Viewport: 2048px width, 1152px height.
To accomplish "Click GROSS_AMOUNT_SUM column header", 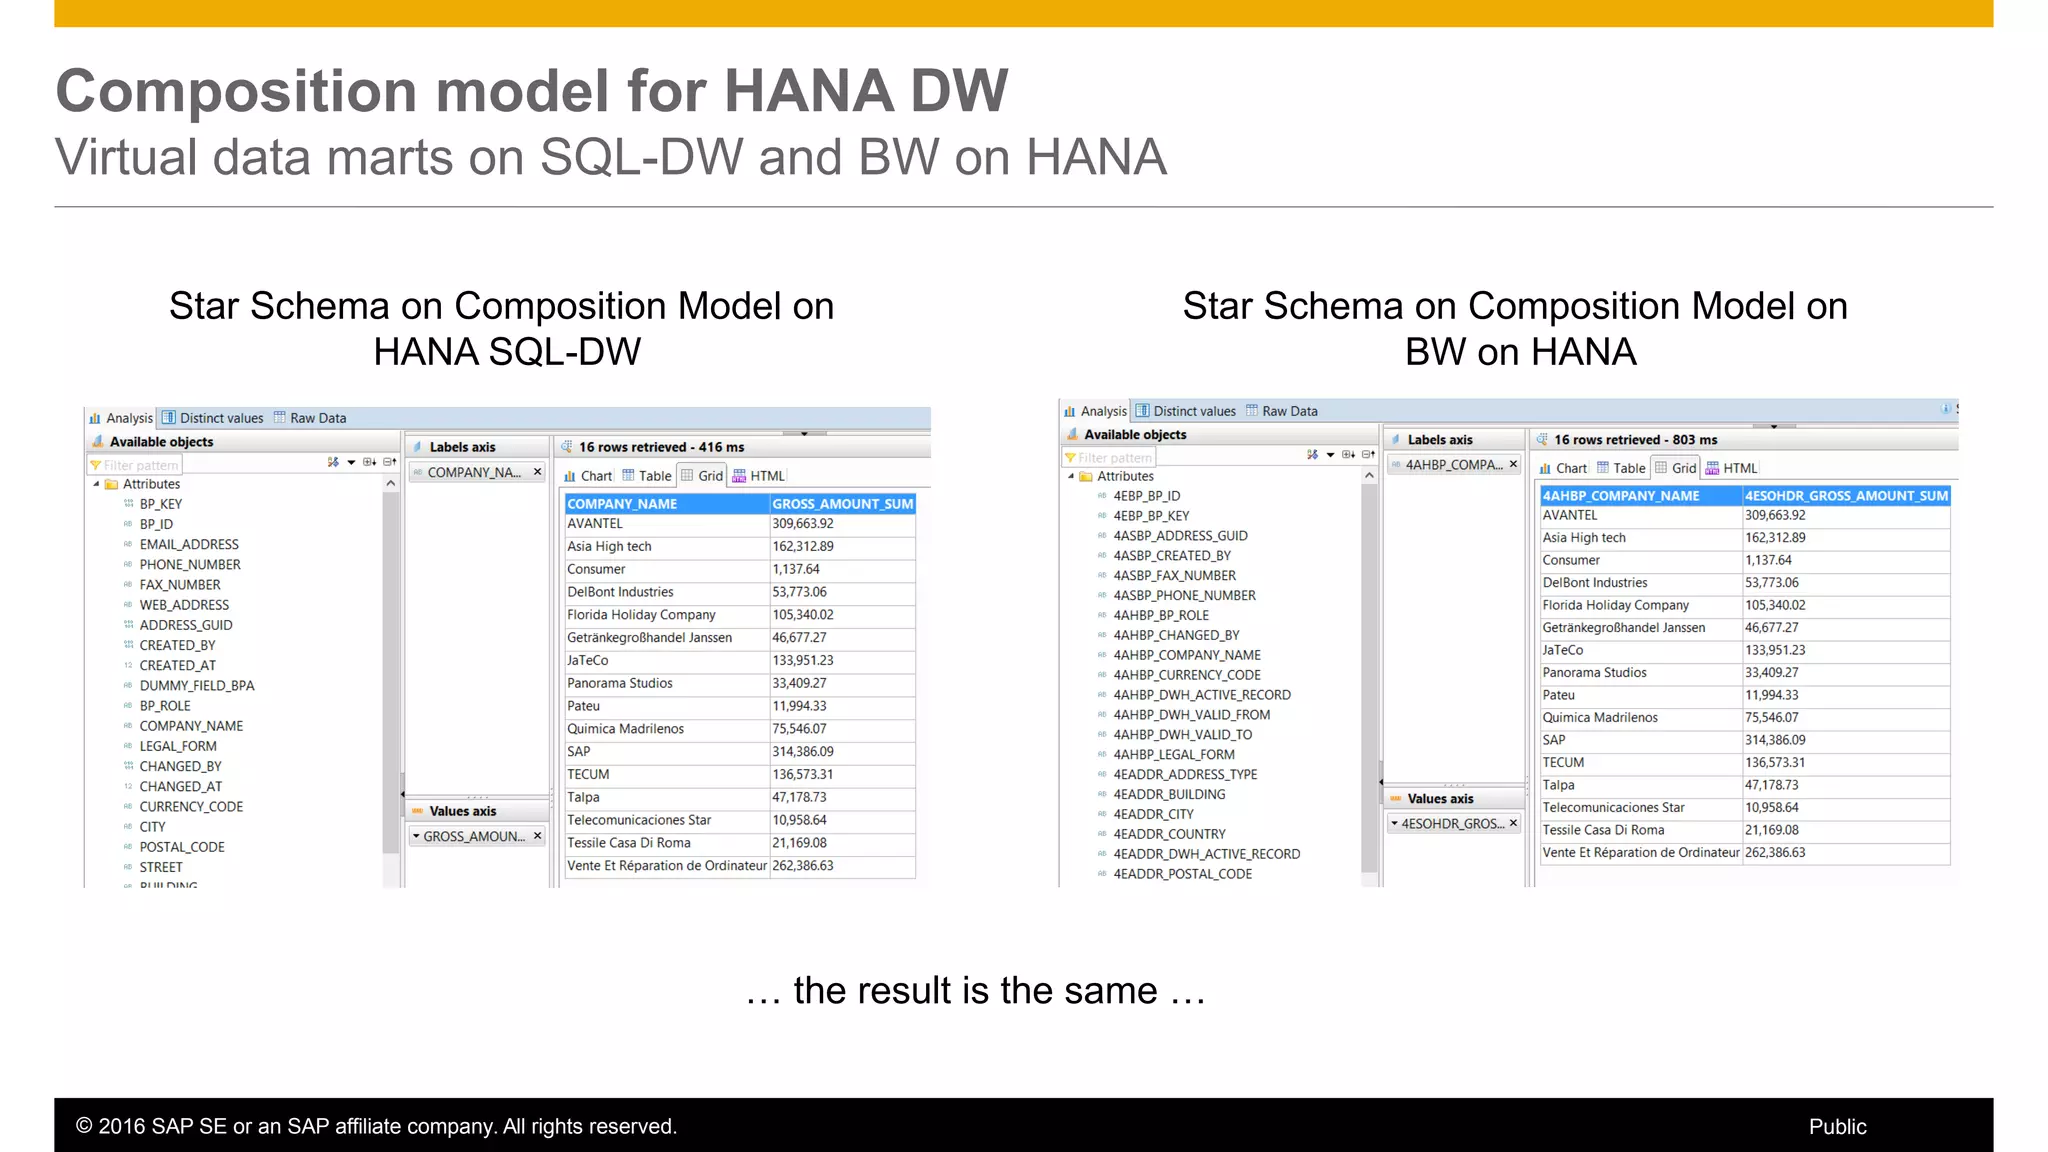I will pos(843,504).
